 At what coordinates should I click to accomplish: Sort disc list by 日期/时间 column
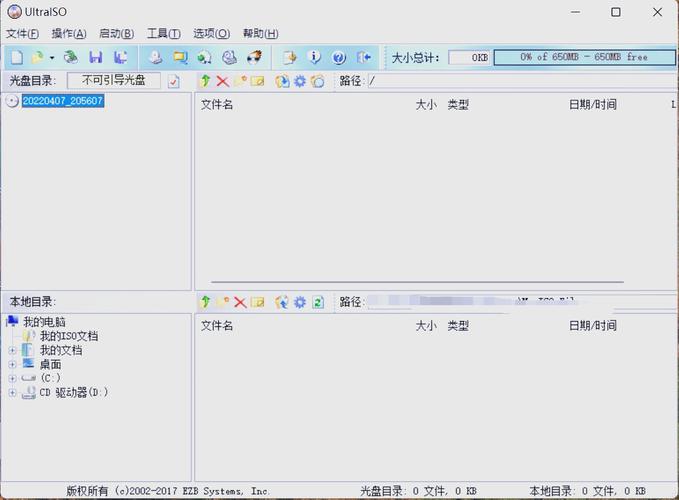coord(592,104)
